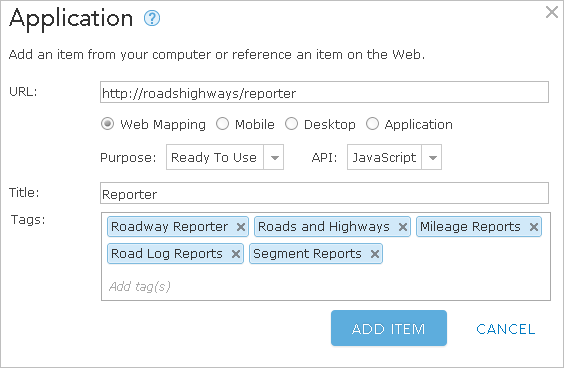
Task: Click the ADD ITEM button
Action: point(389,328)
